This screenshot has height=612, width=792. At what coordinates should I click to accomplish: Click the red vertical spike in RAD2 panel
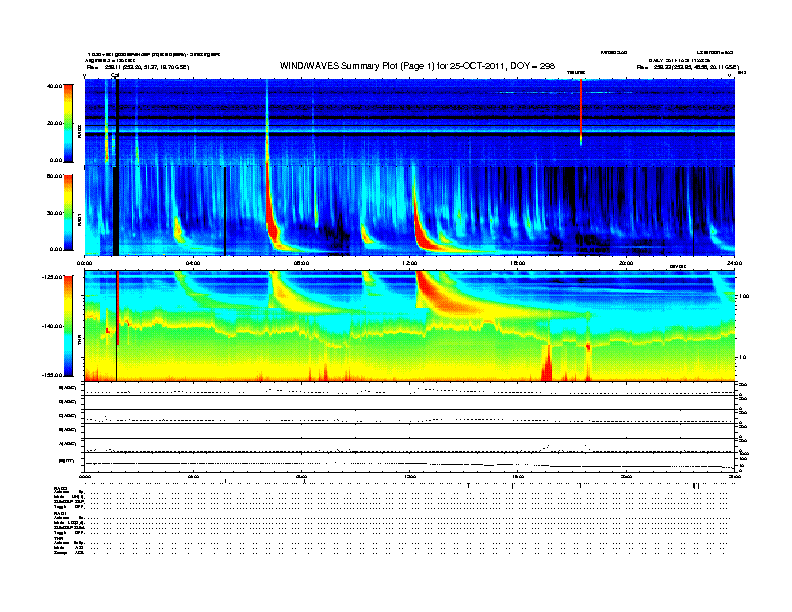coord(581,111)
